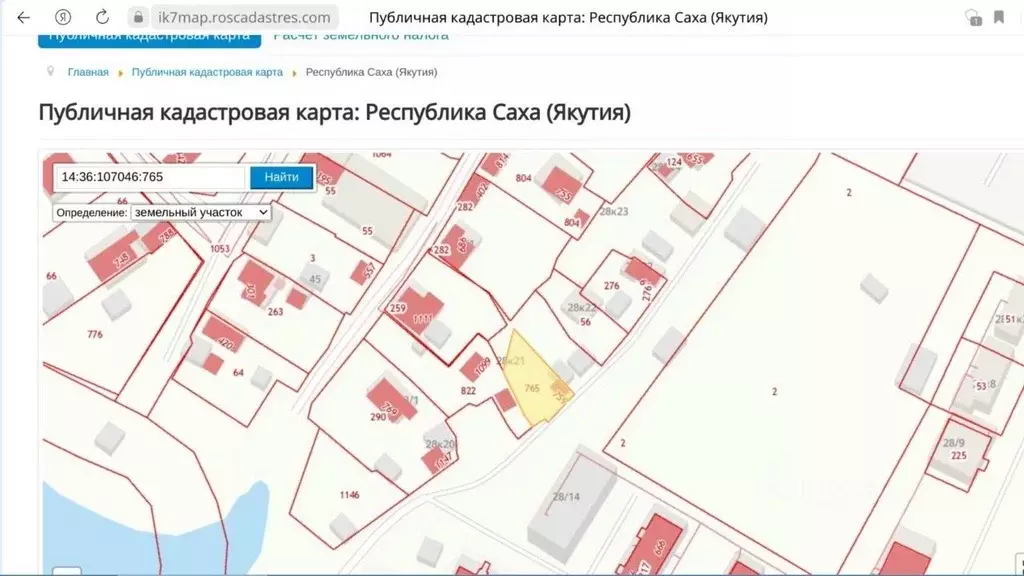Viewport: 1024px width, 576px height.
Task: Open the Расчёт земельного налога tab
Action: (x=360, y=34)
